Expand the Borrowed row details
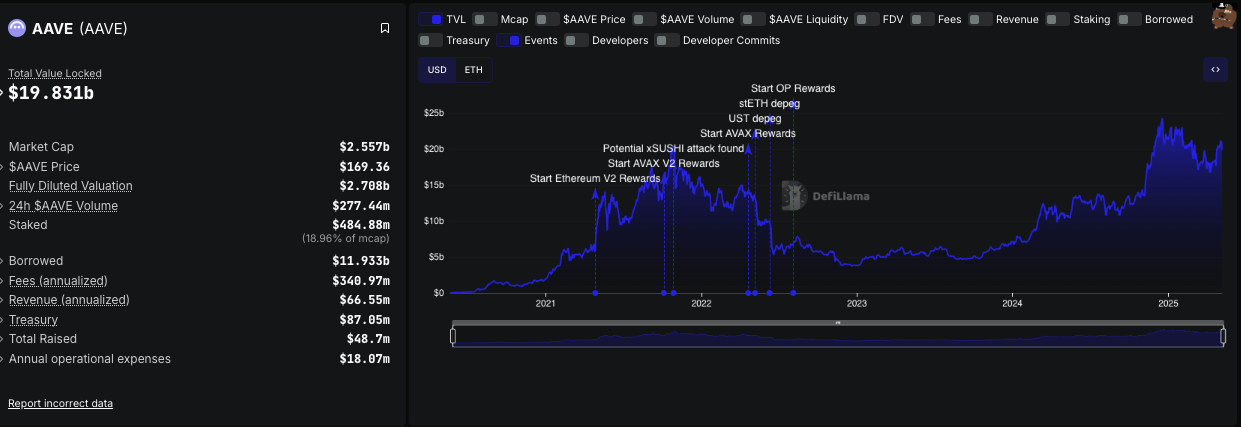The image size is (1241, 427). [x=3, y=261]
